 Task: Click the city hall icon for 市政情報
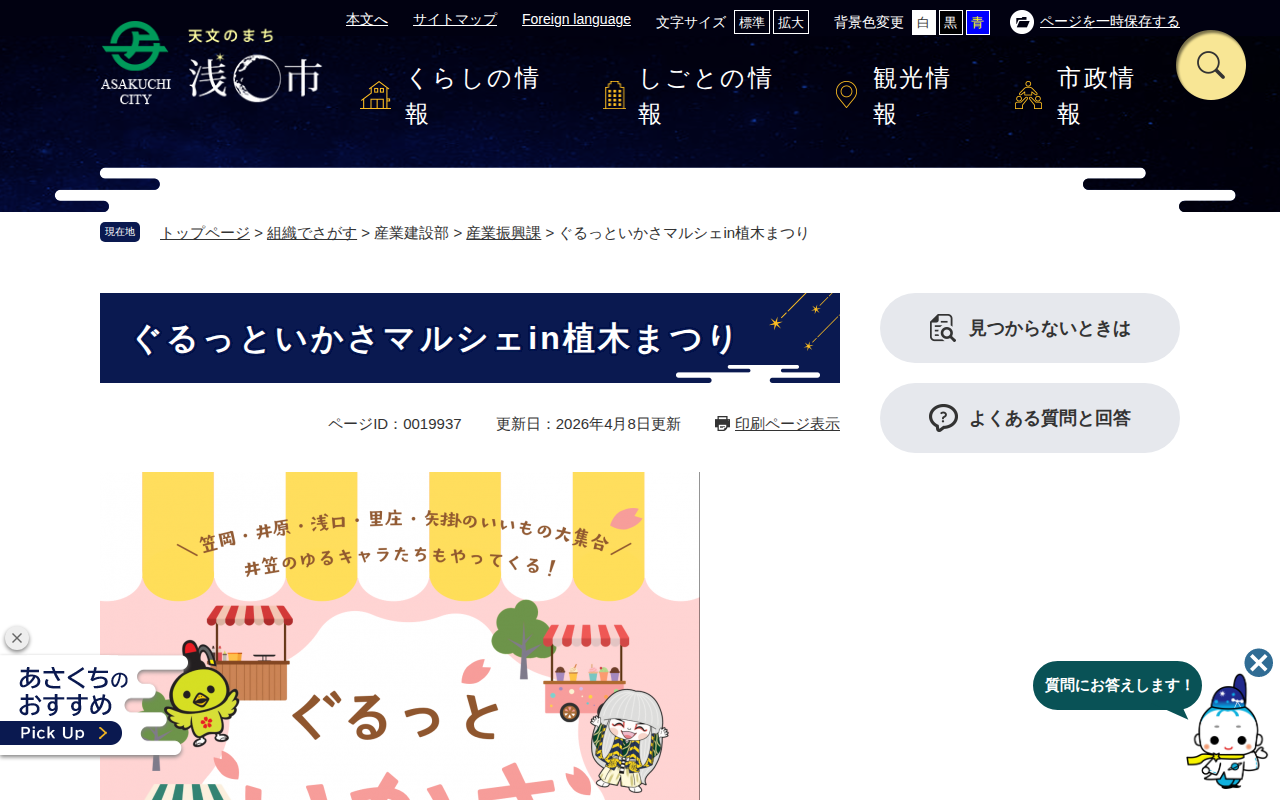coord(1028,95)
